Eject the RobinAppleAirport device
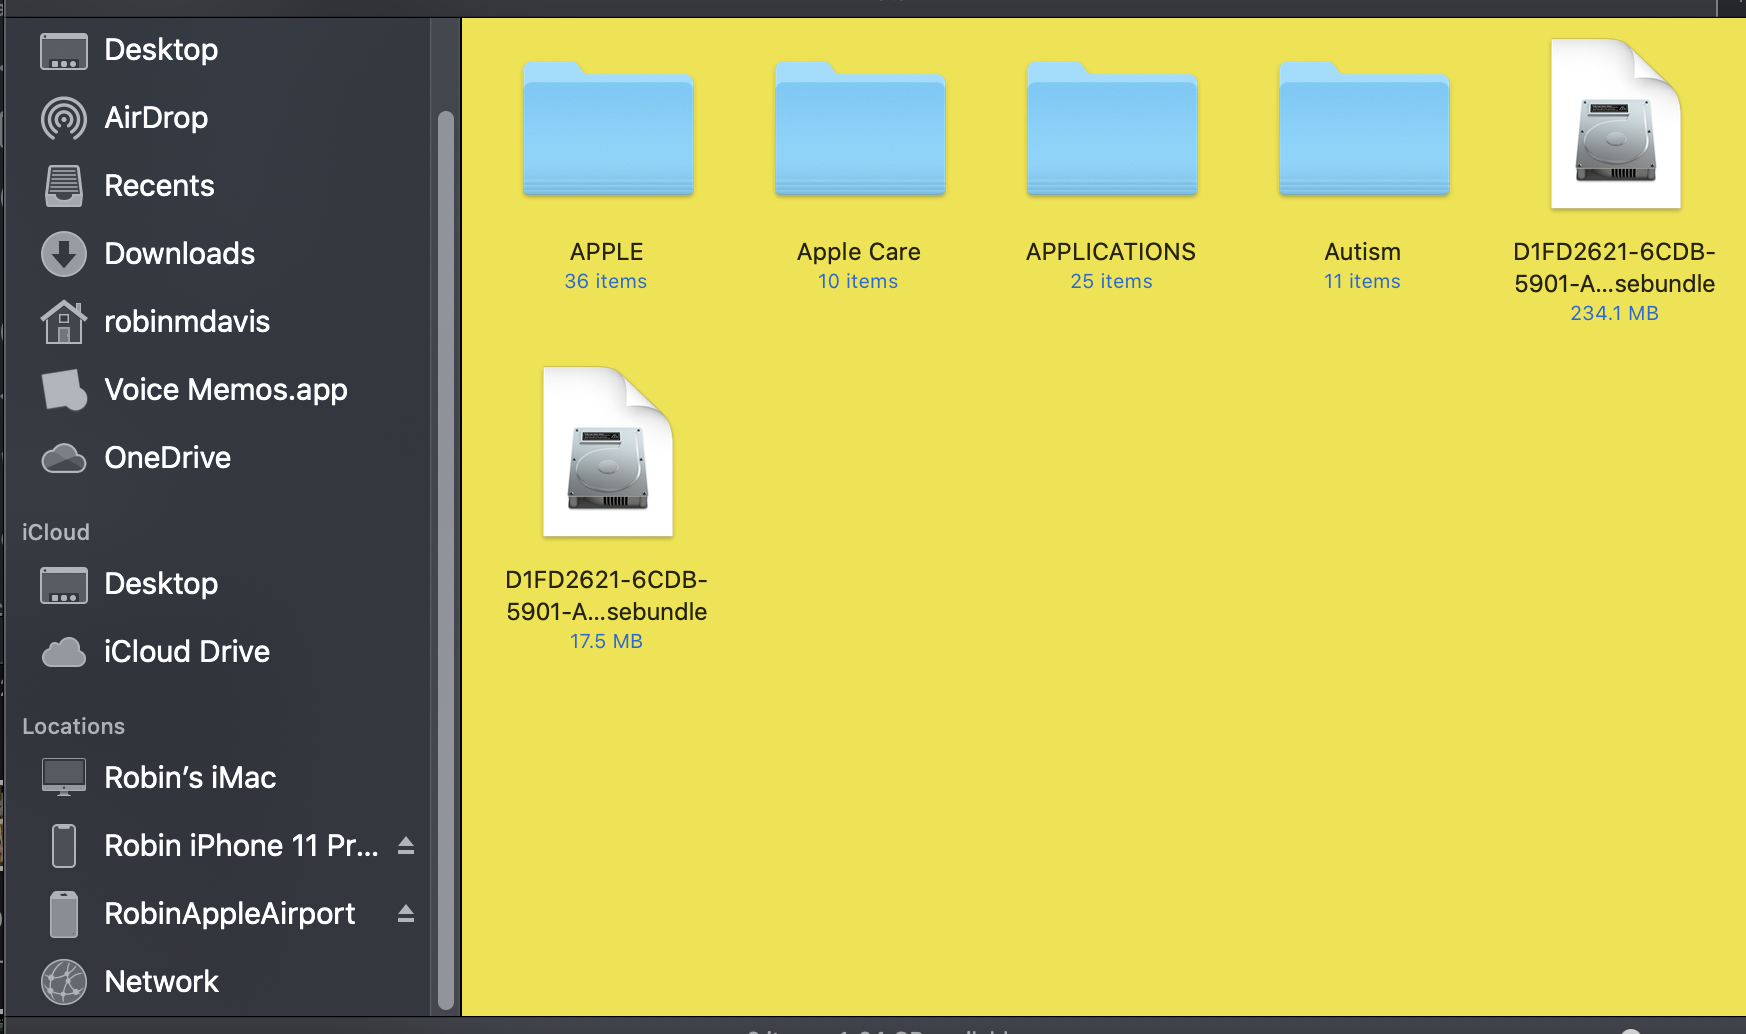 [405, 913]
